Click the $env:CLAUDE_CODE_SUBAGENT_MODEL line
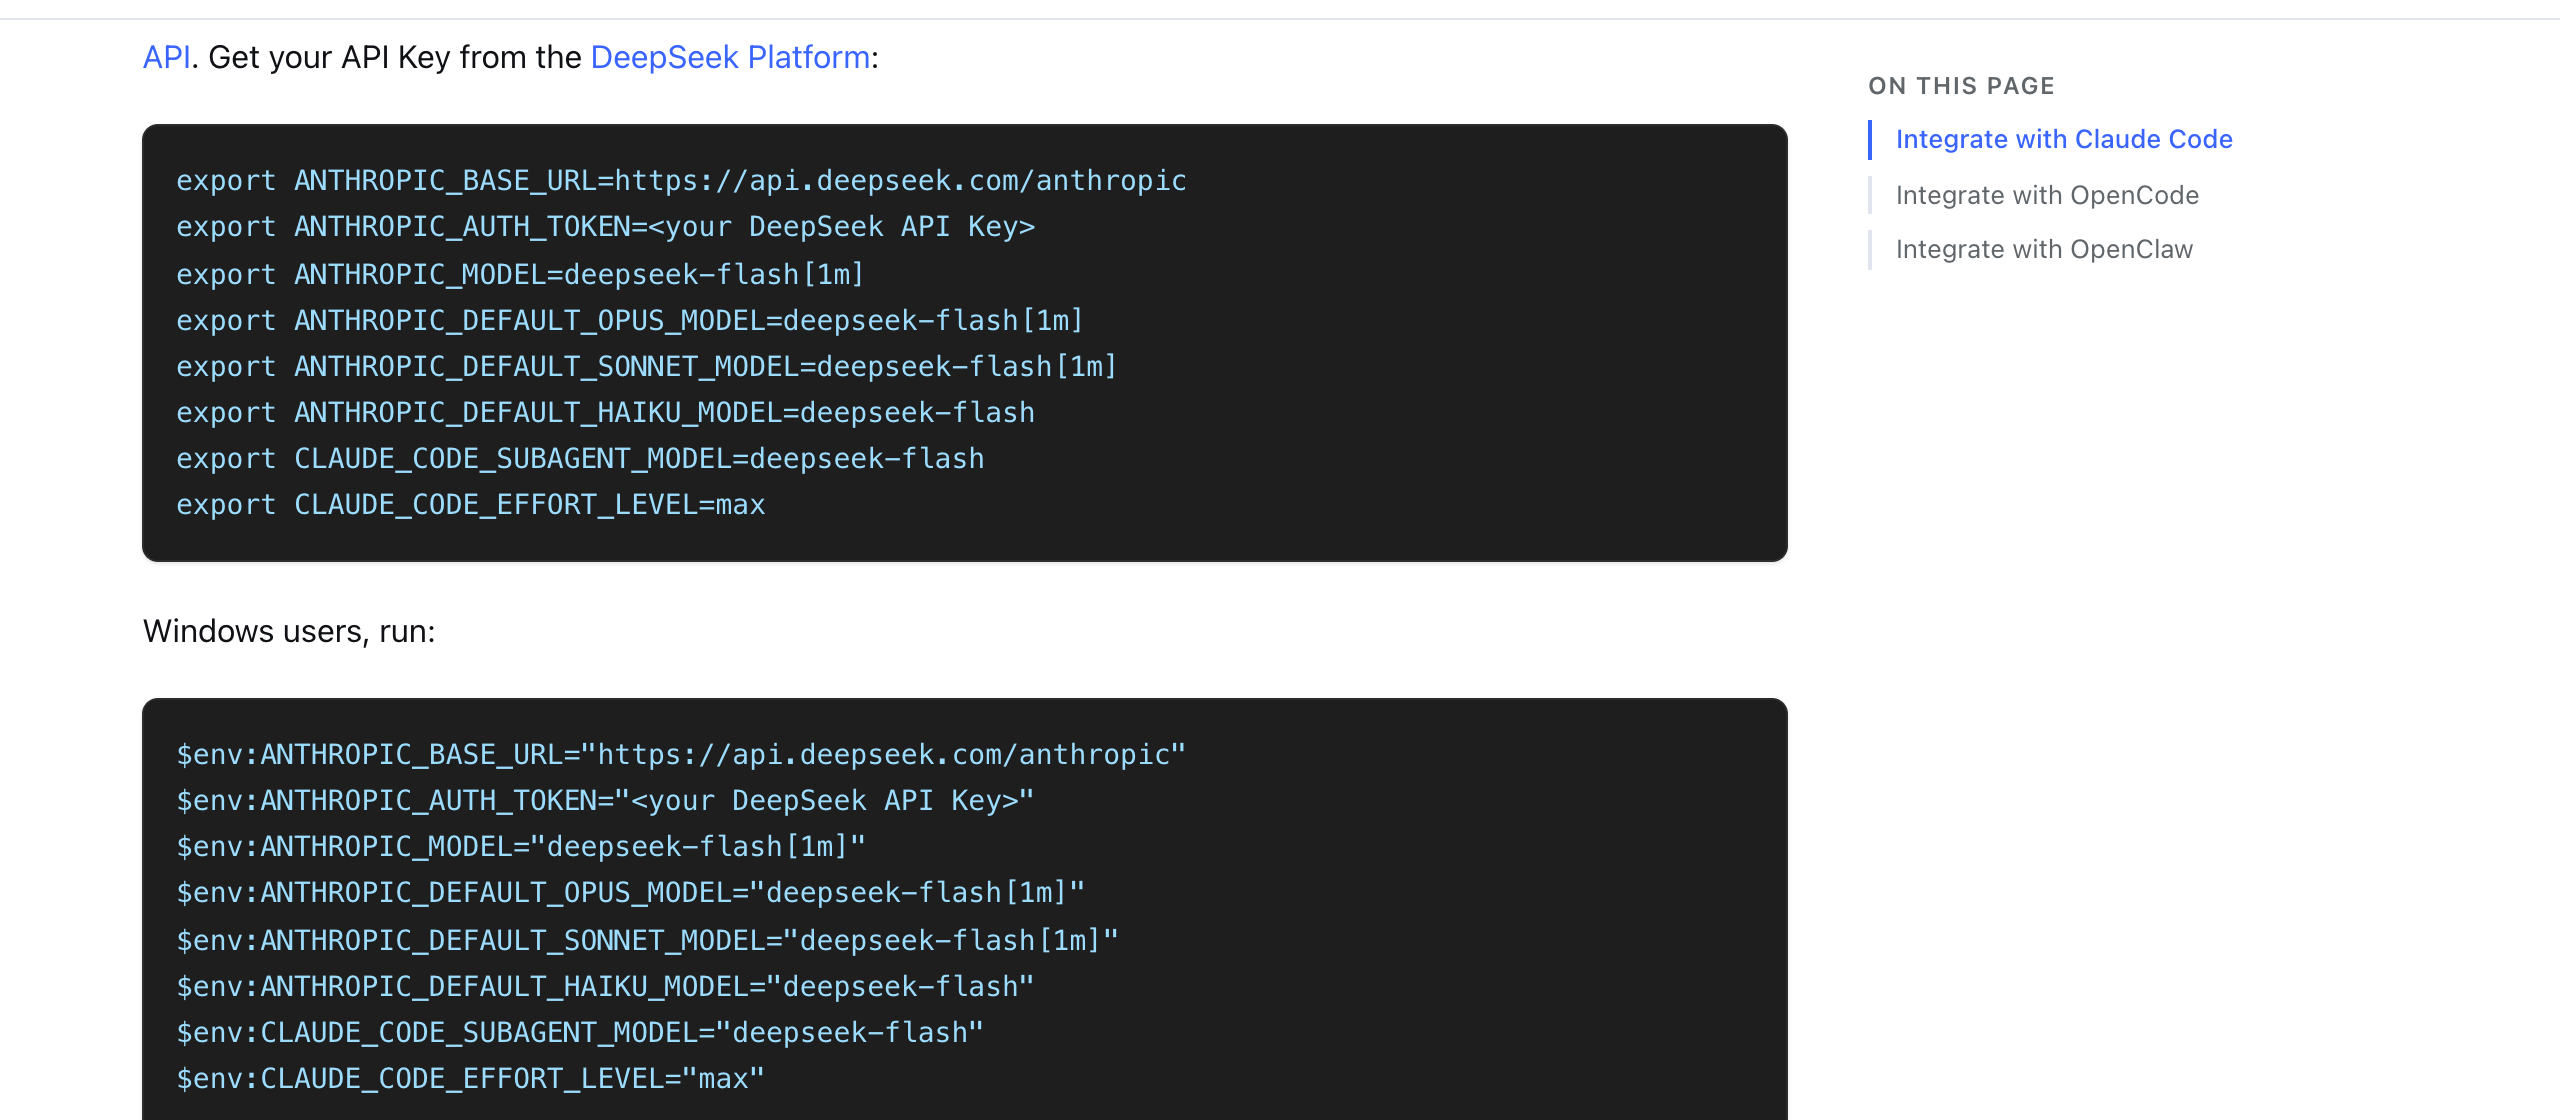Image resolution: width=2560 pixels, height=1120 pixels. [x=580, y=1032]
